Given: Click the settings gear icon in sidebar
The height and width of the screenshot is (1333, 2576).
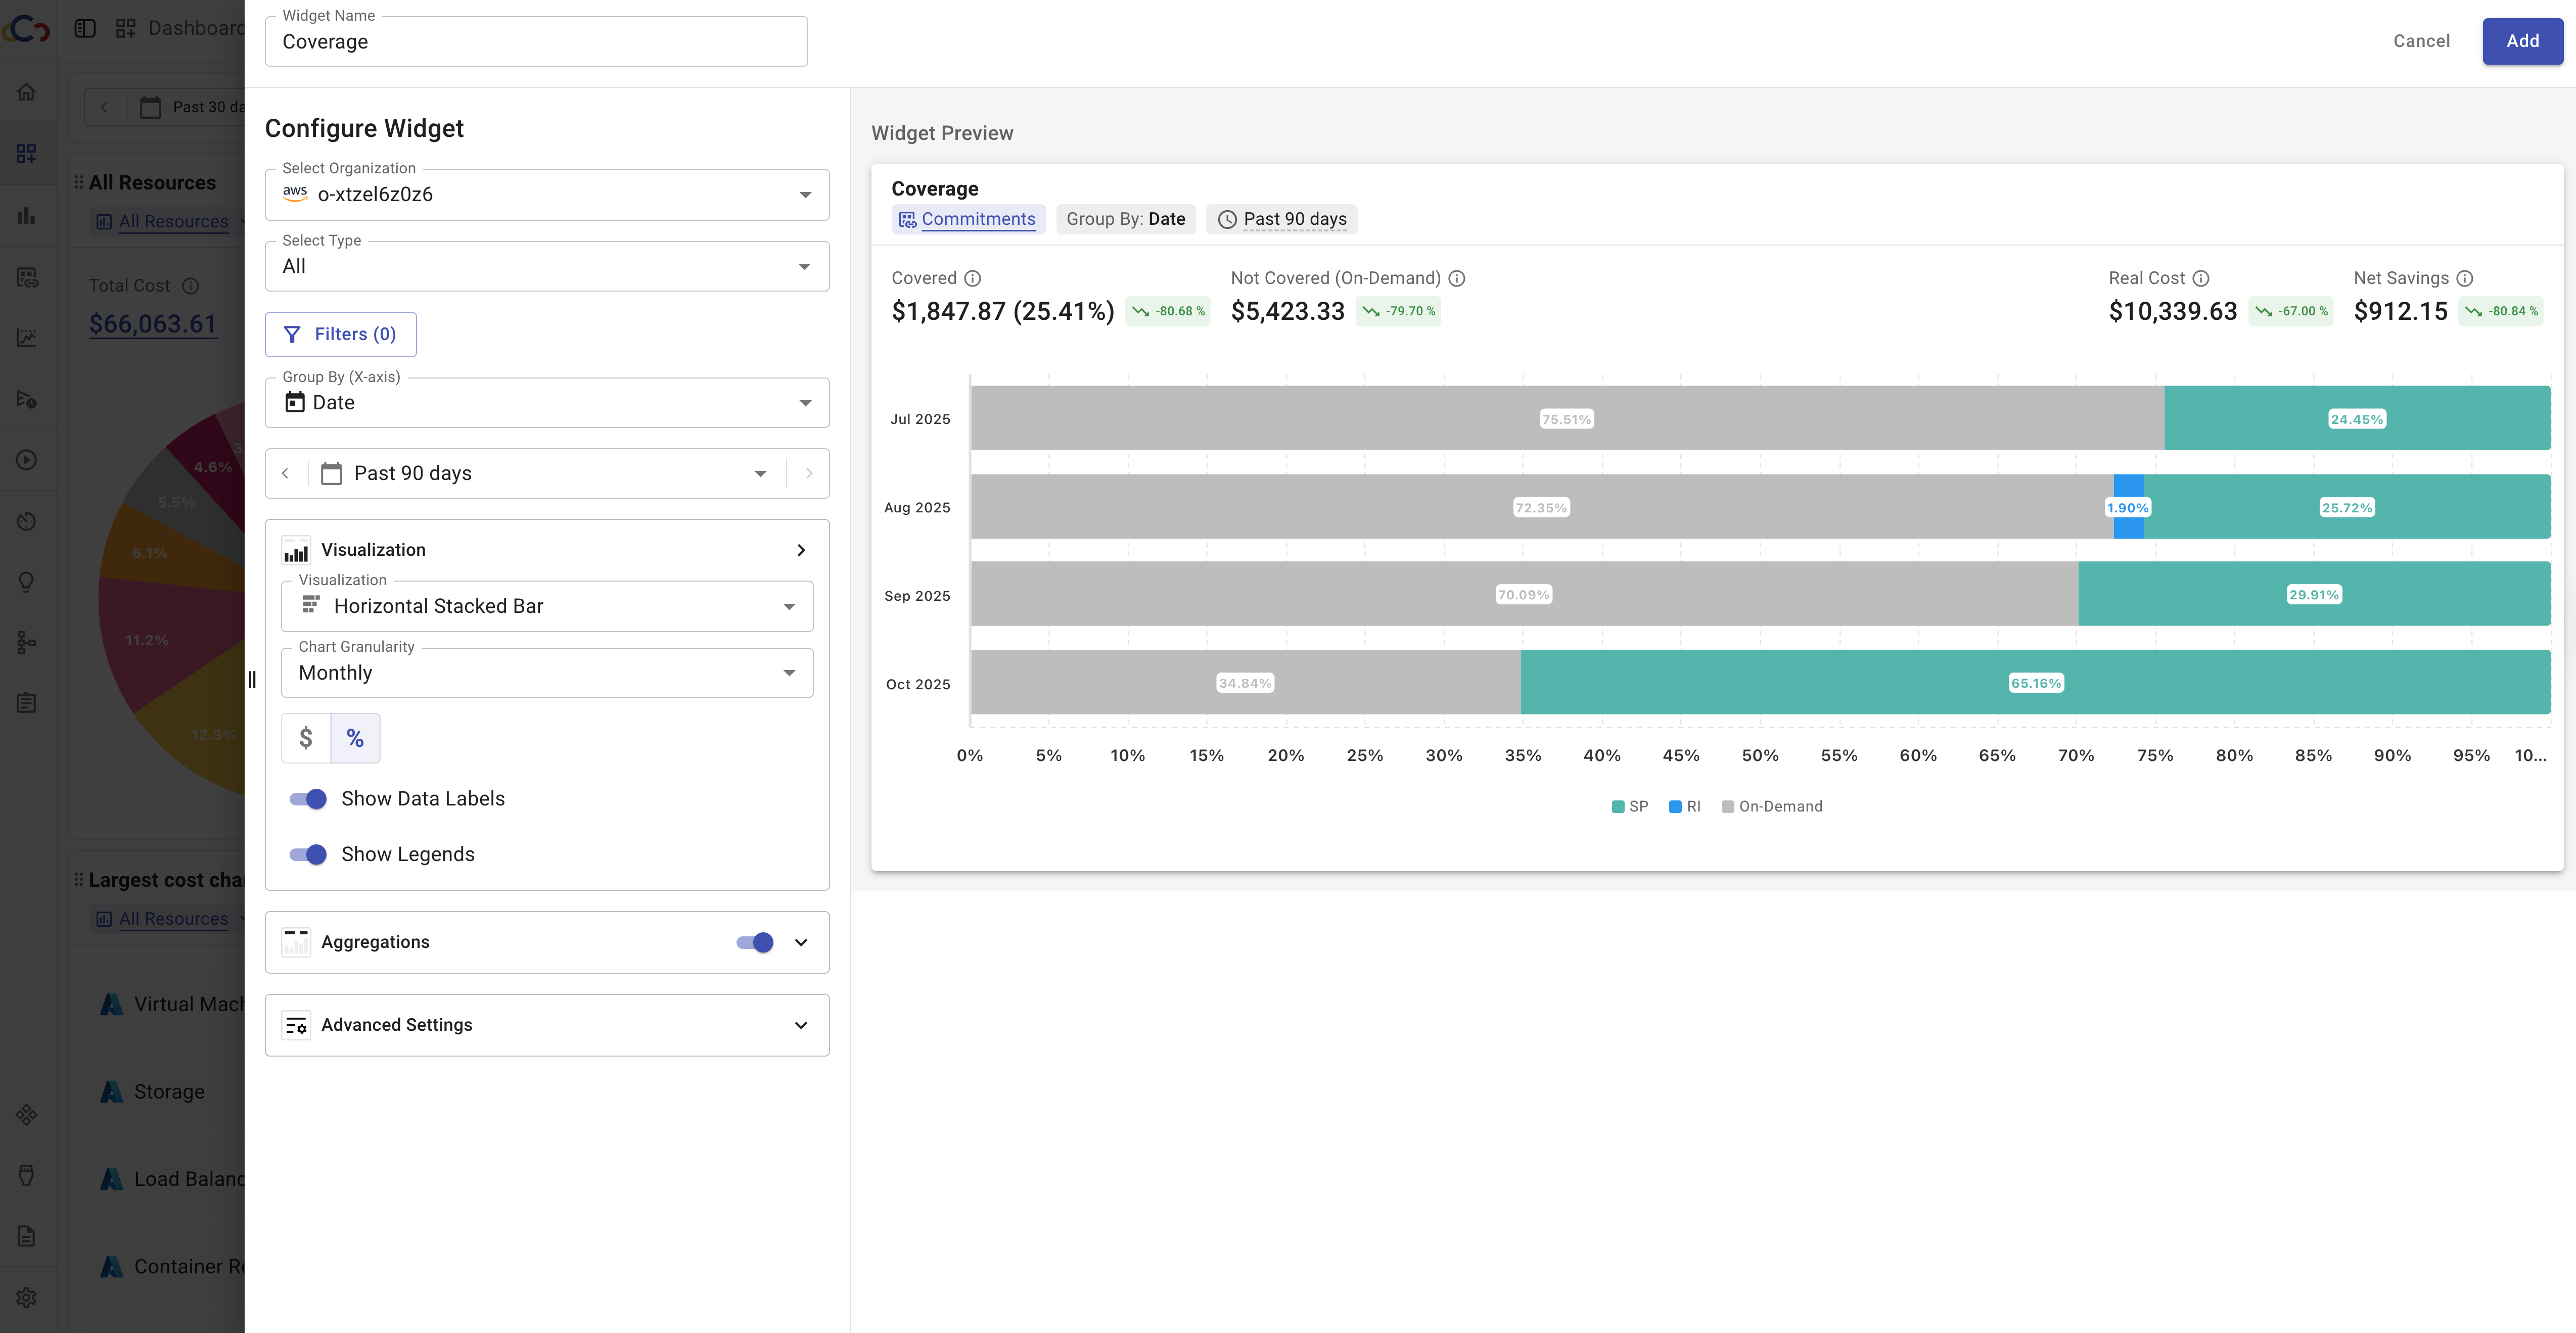Looking at the screenshot, I should tap(27, 1297).
